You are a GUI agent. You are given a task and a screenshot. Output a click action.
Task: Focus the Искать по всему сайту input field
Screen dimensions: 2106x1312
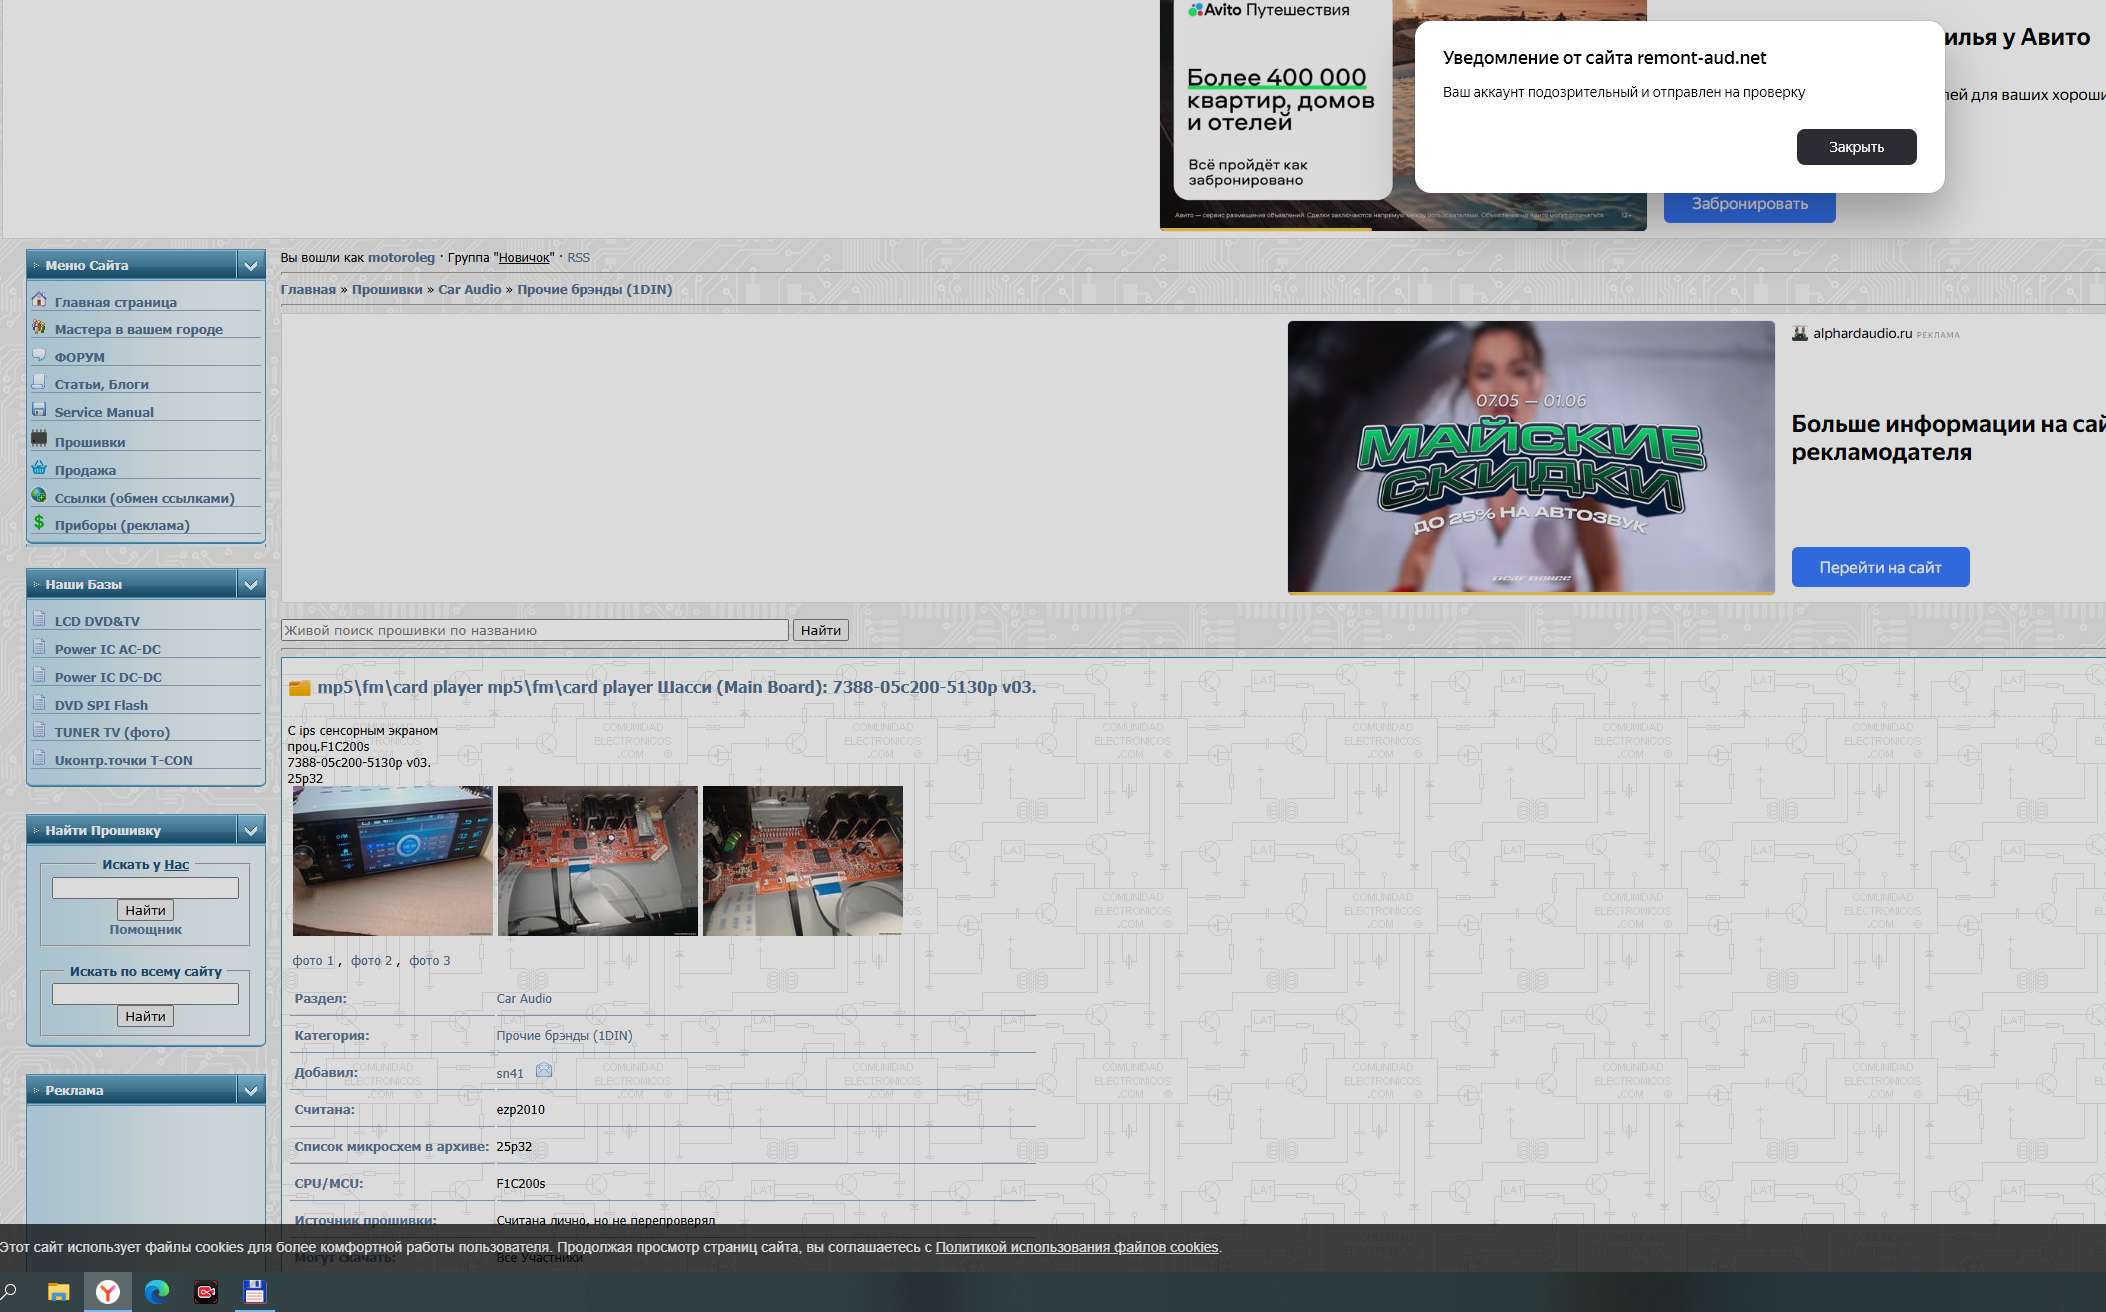pyautogui.click(x=145, y=994)
